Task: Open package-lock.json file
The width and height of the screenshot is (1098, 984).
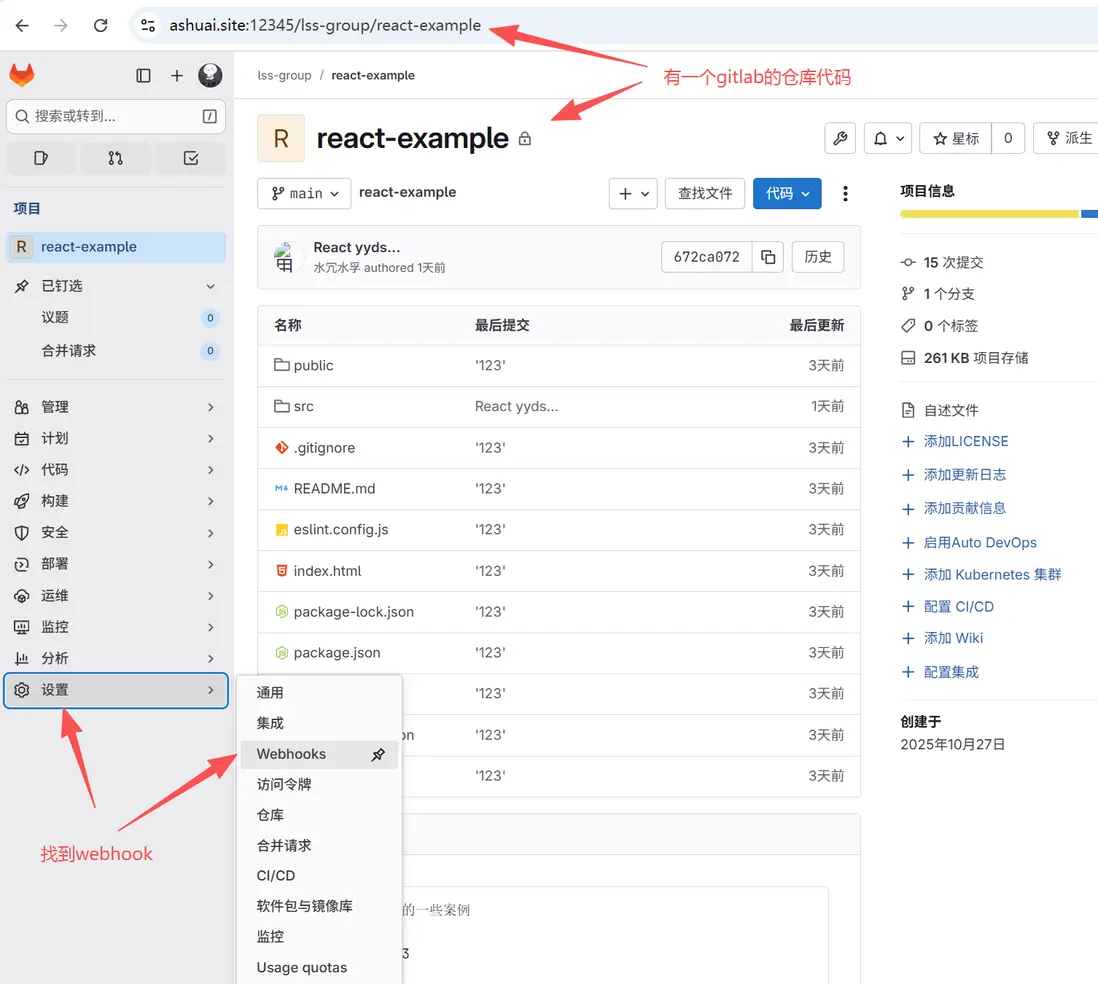Action: click(354, 611)
